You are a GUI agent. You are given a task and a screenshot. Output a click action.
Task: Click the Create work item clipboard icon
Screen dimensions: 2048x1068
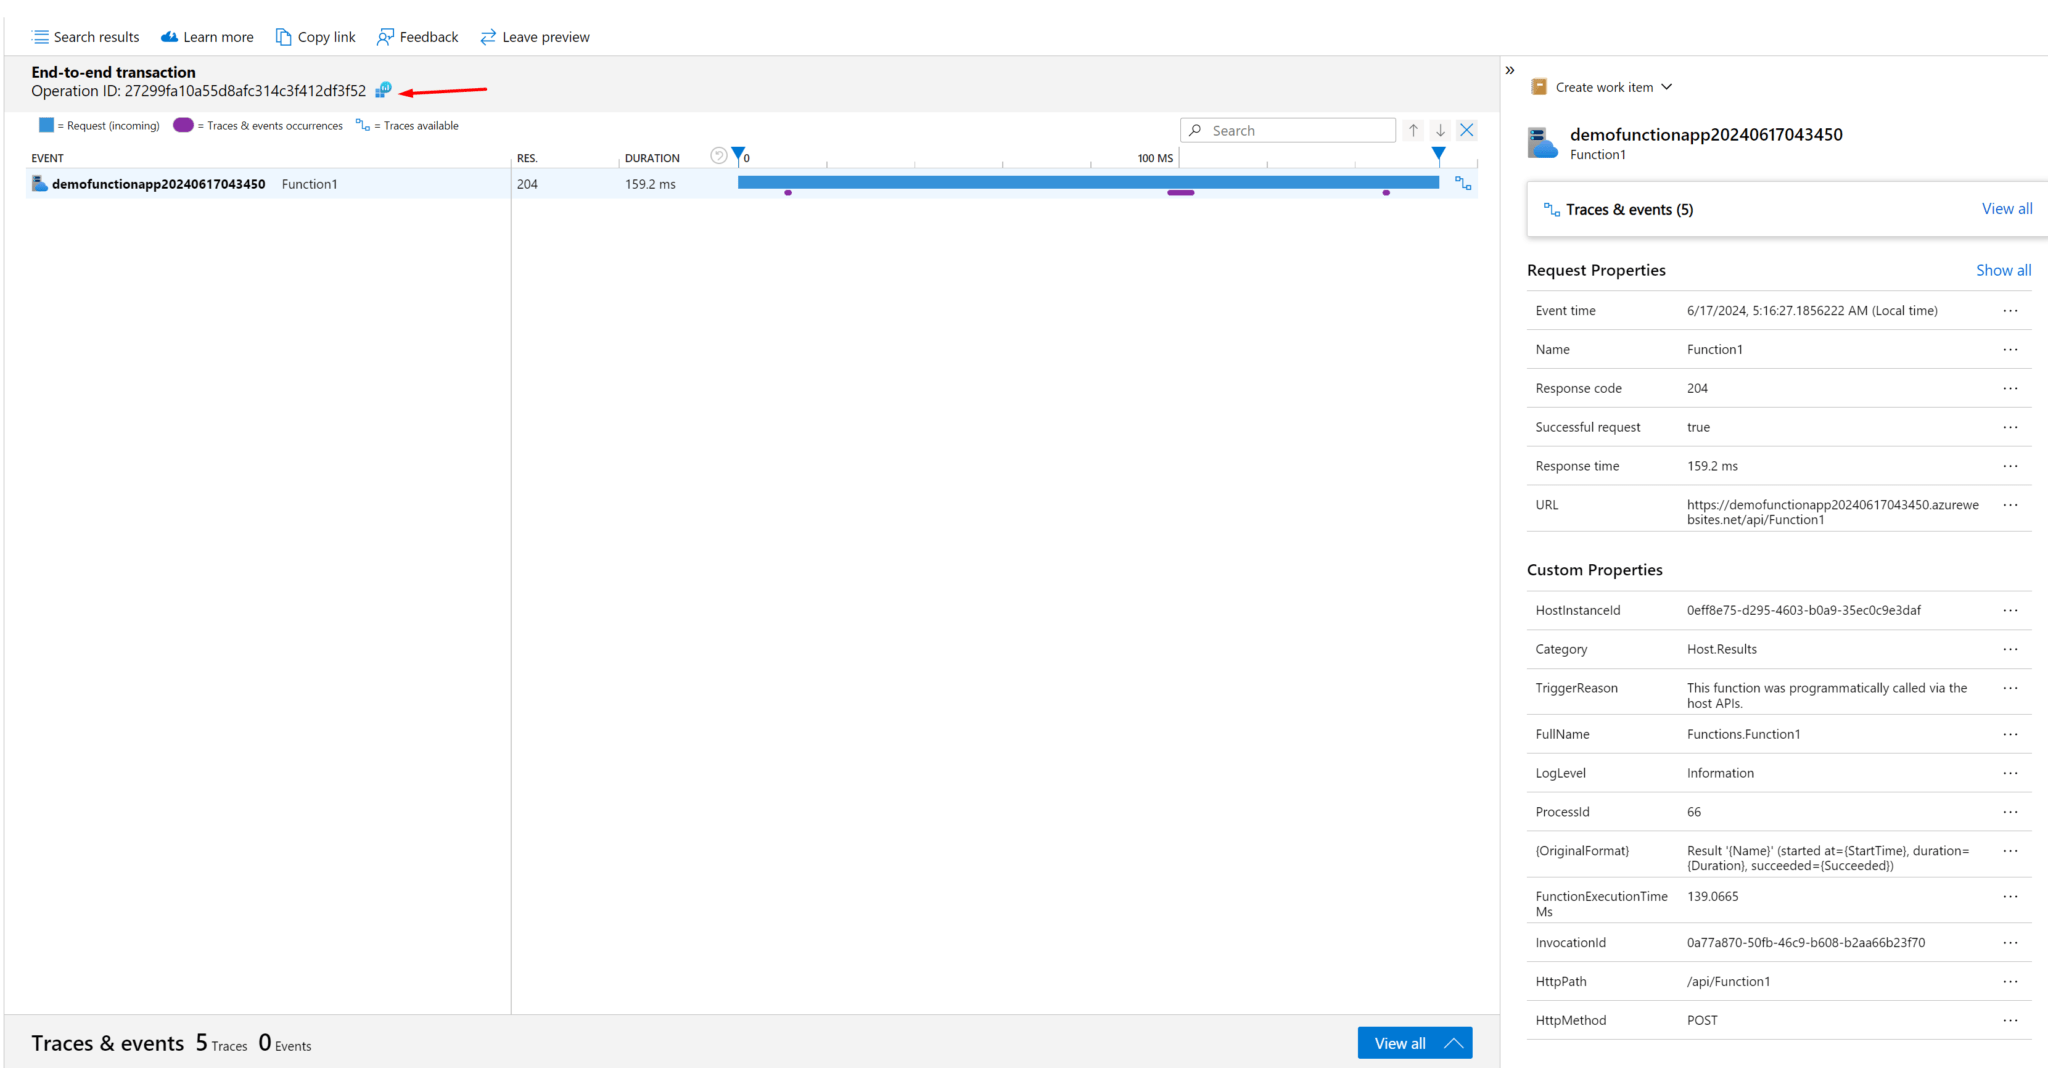tap(1537, 87)
